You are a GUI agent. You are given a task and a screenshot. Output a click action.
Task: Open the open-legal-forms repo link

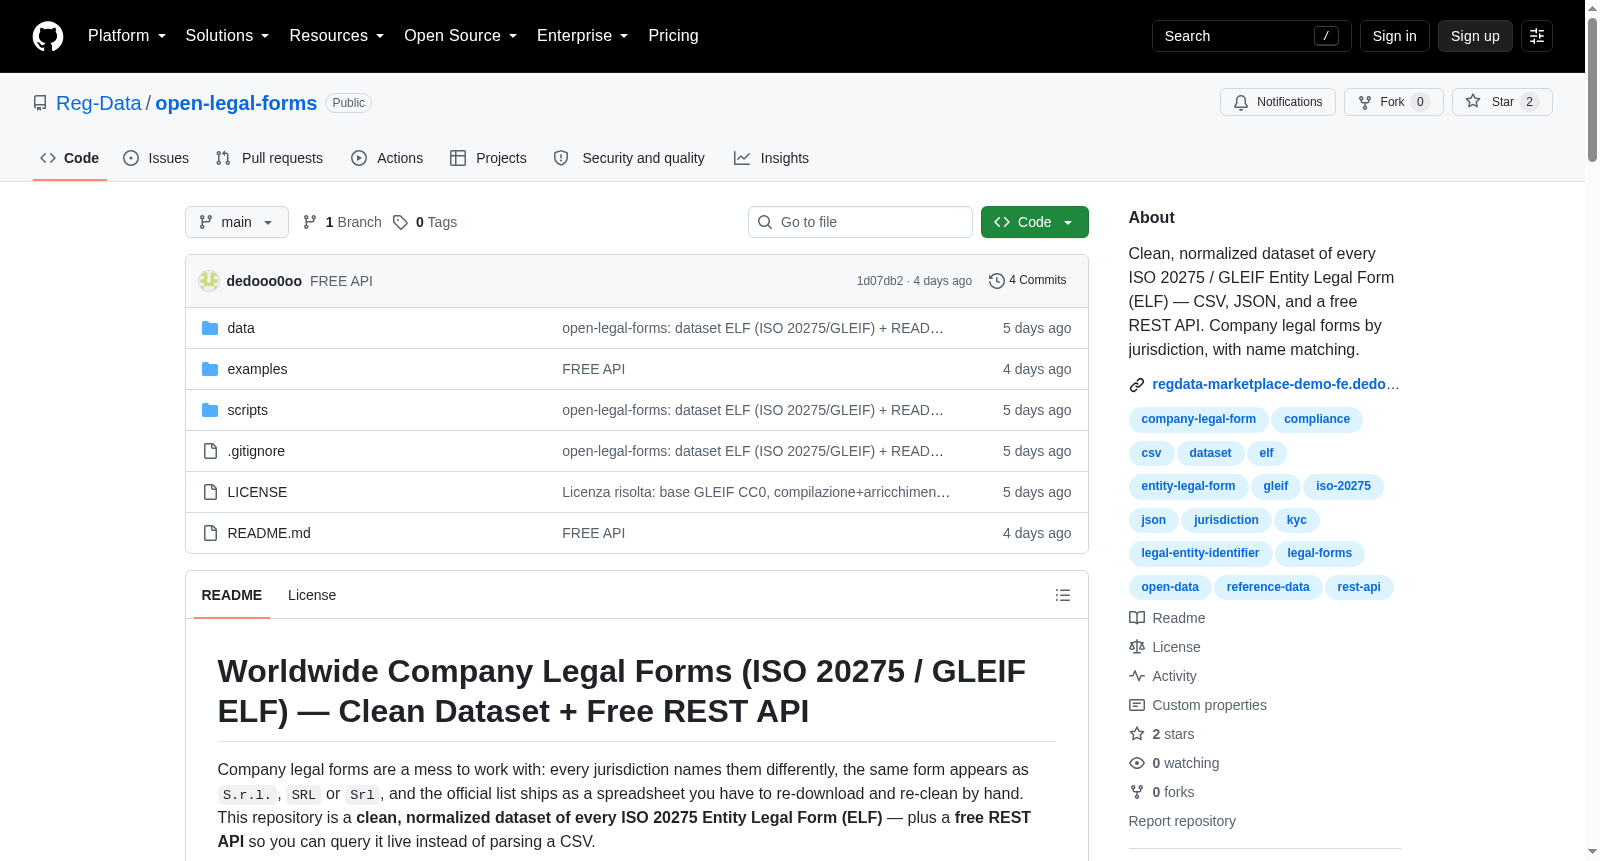(236, 103)
